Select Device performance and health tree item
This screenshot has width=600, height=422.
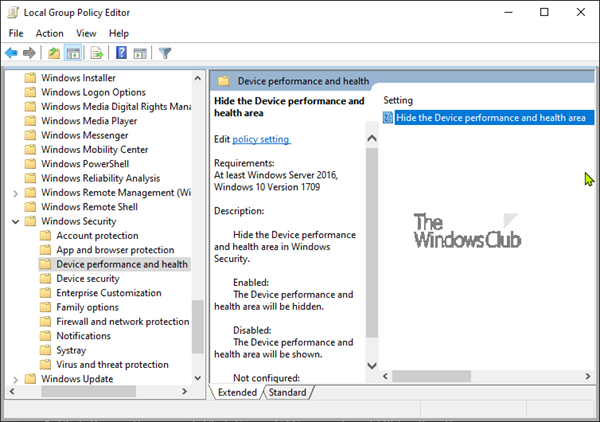point(122,264)
